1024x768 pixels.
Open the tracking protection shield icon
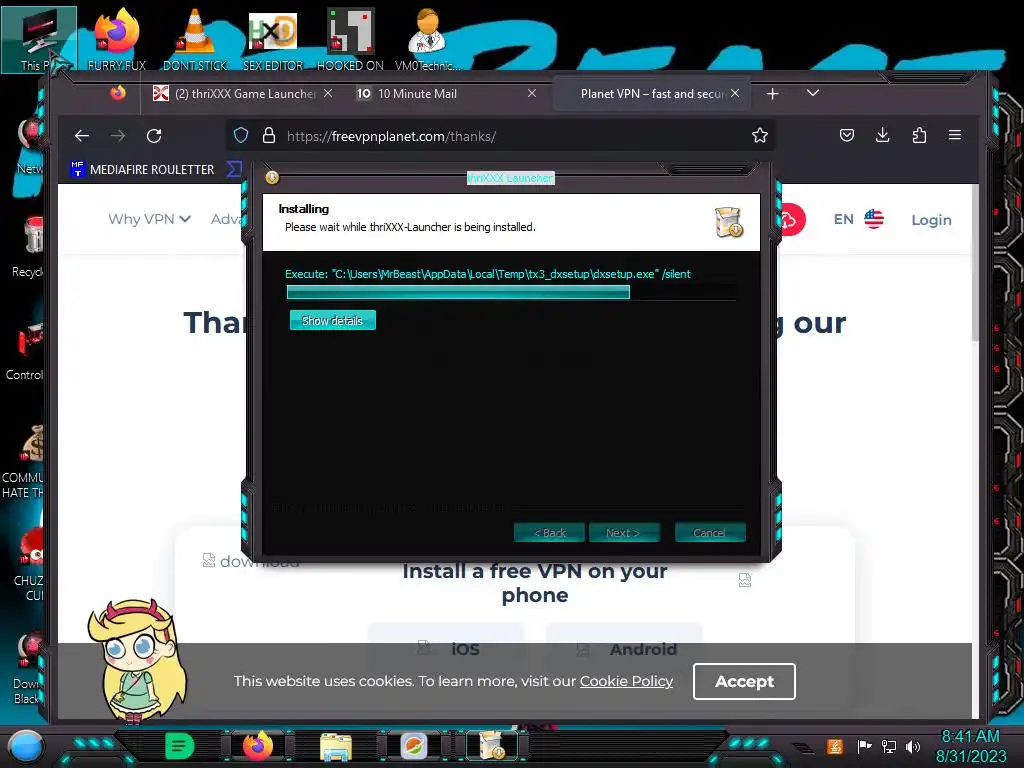pyautogui.click(x=241, y=136)
